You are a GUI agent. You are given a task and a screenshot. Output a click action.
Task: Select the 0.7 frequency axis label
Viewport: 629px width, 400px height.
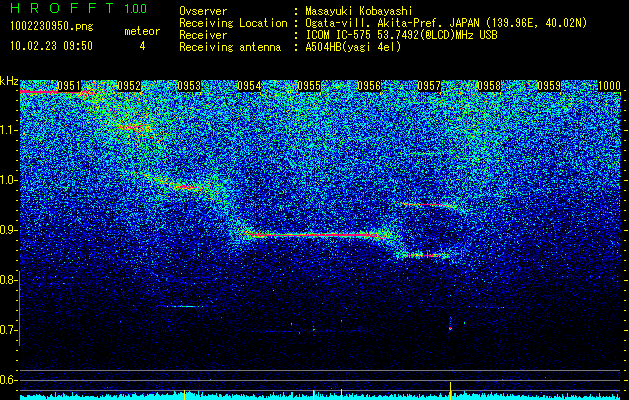8,330
